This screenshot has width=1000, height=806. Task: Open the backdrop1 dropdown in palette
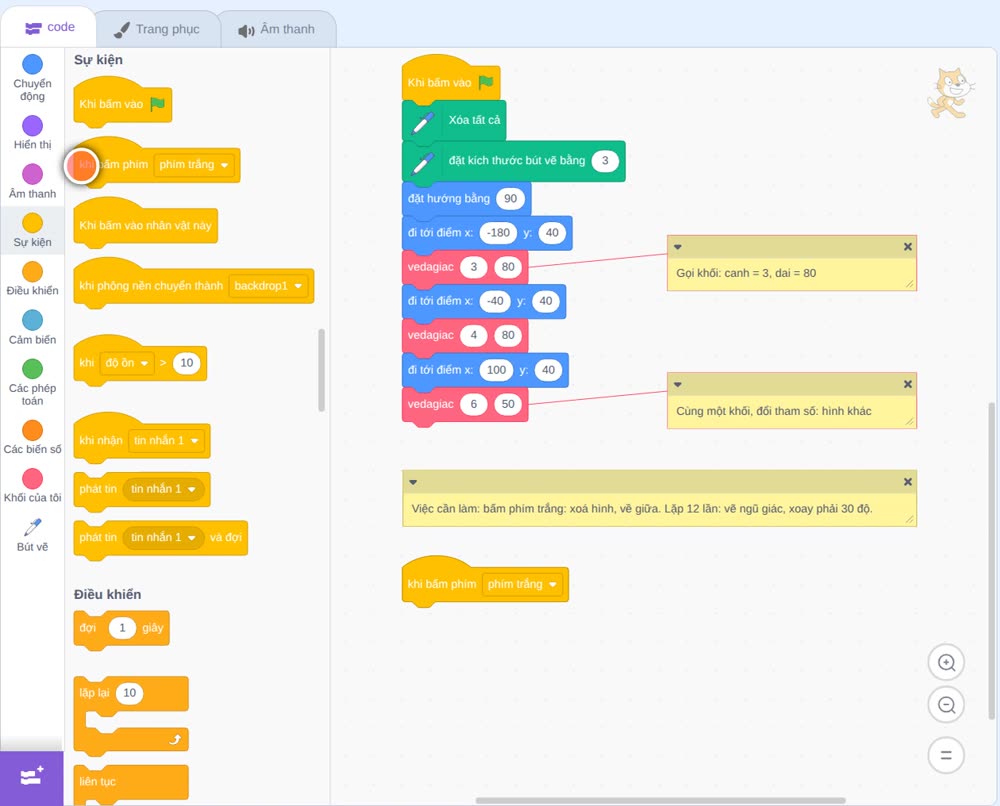tap(268, 286)
